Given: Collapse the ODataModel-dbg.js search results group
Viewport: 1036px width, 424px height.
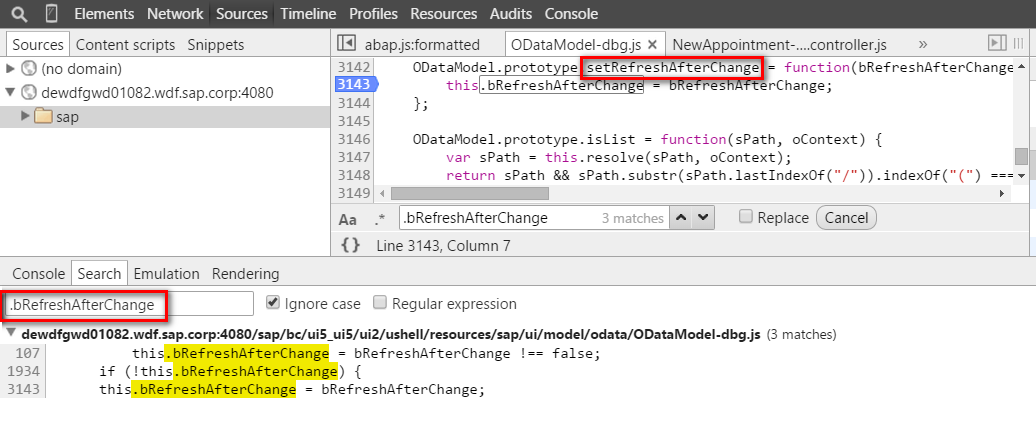Looking at the screenshot, I should coord(11,333).
